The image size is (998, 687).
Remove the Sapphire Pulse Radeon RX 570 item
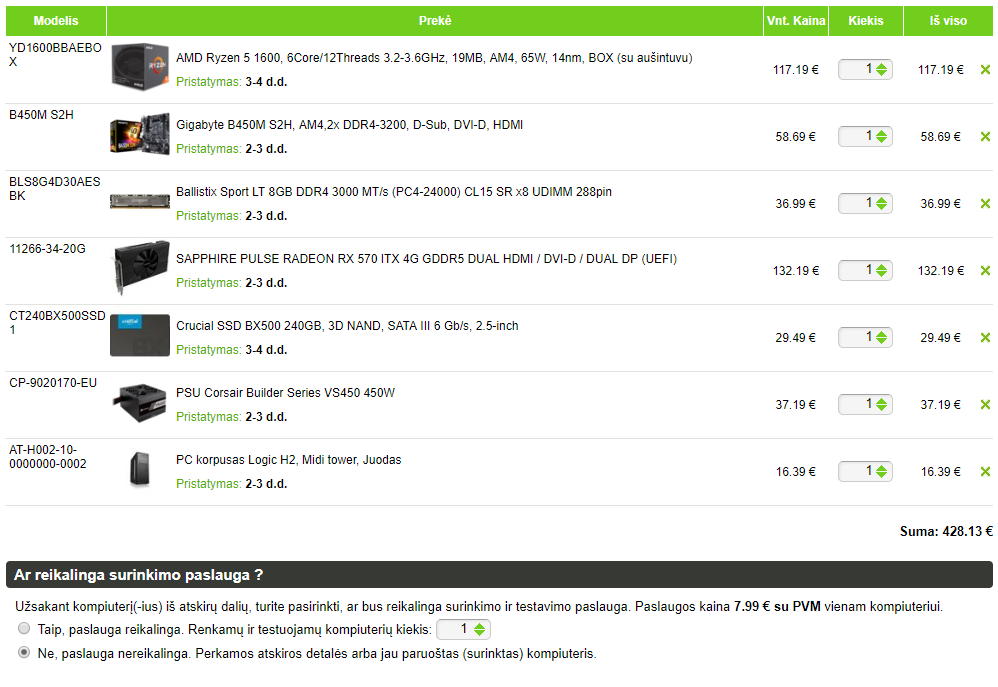[x=985, y=271]
